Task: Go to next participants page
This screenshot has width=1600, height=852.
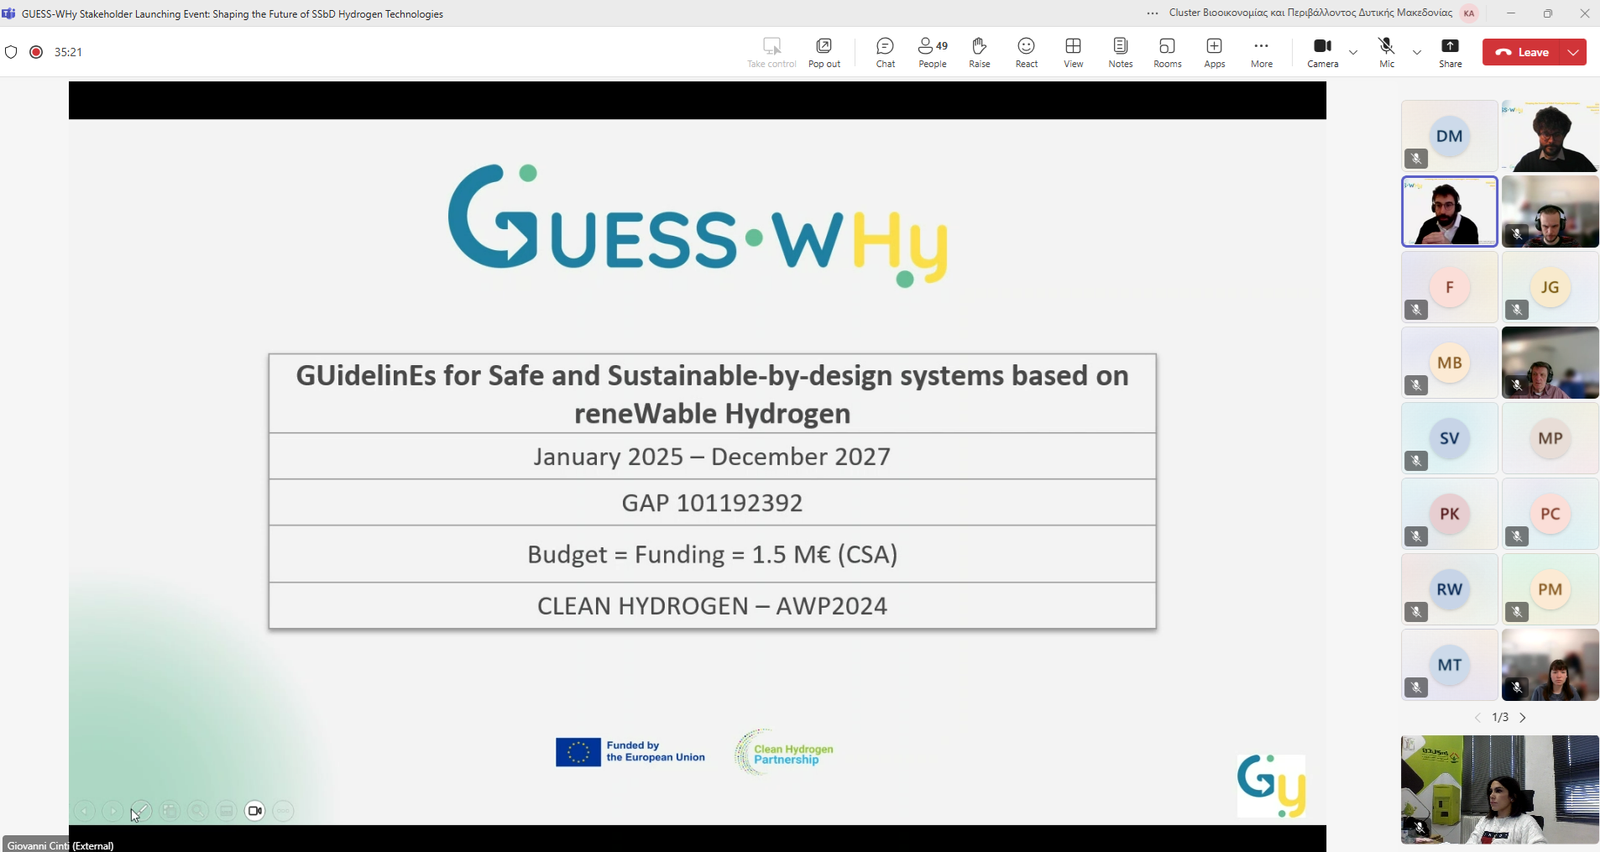Action: pos(1523,718)
